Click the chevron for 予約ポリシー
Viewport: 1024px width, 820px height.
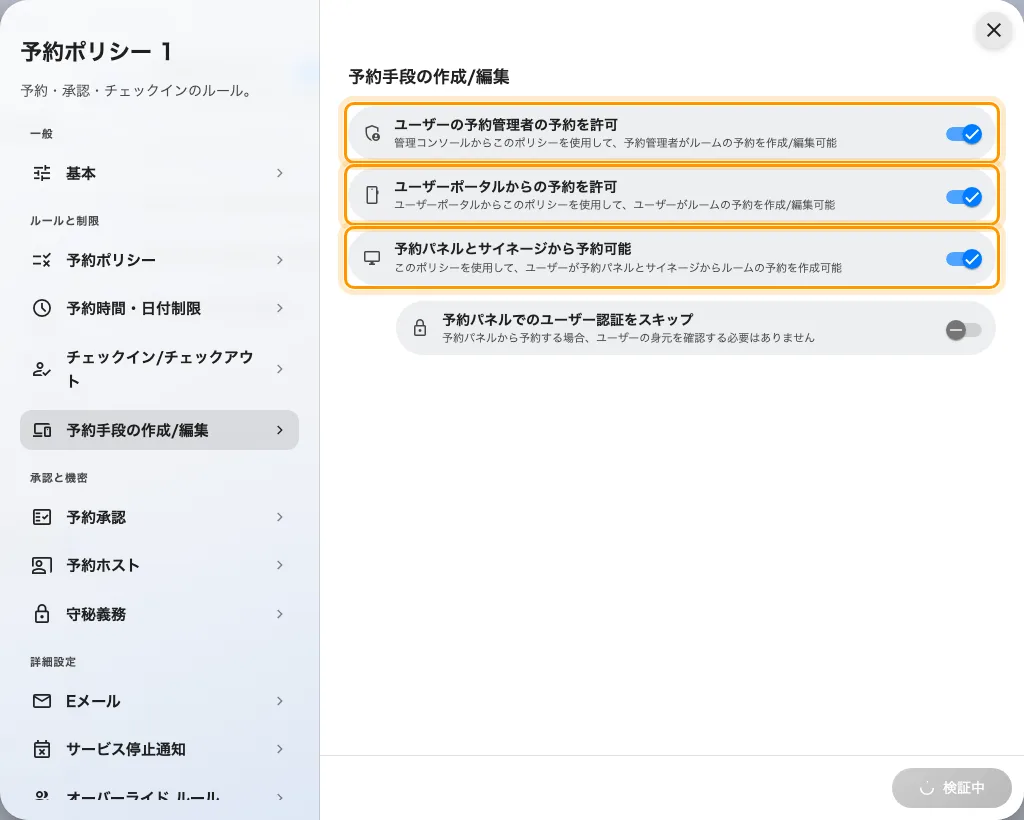(280, 260)
